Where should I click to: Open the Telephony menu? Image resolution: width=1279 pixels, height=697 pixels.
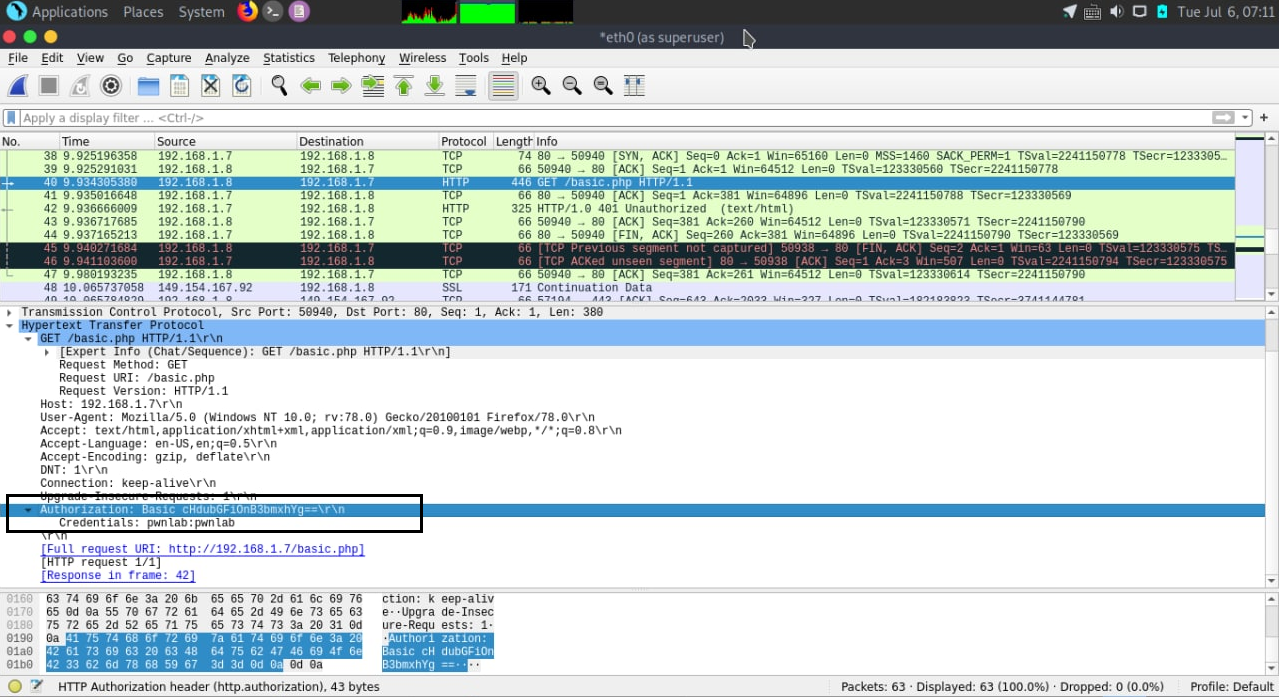click(x=356, y=58)
